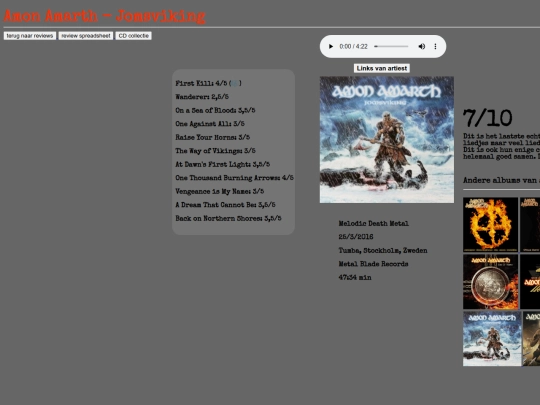
Task: Click the audio time '0:00 / 4:22'
Action: point(353,46)
